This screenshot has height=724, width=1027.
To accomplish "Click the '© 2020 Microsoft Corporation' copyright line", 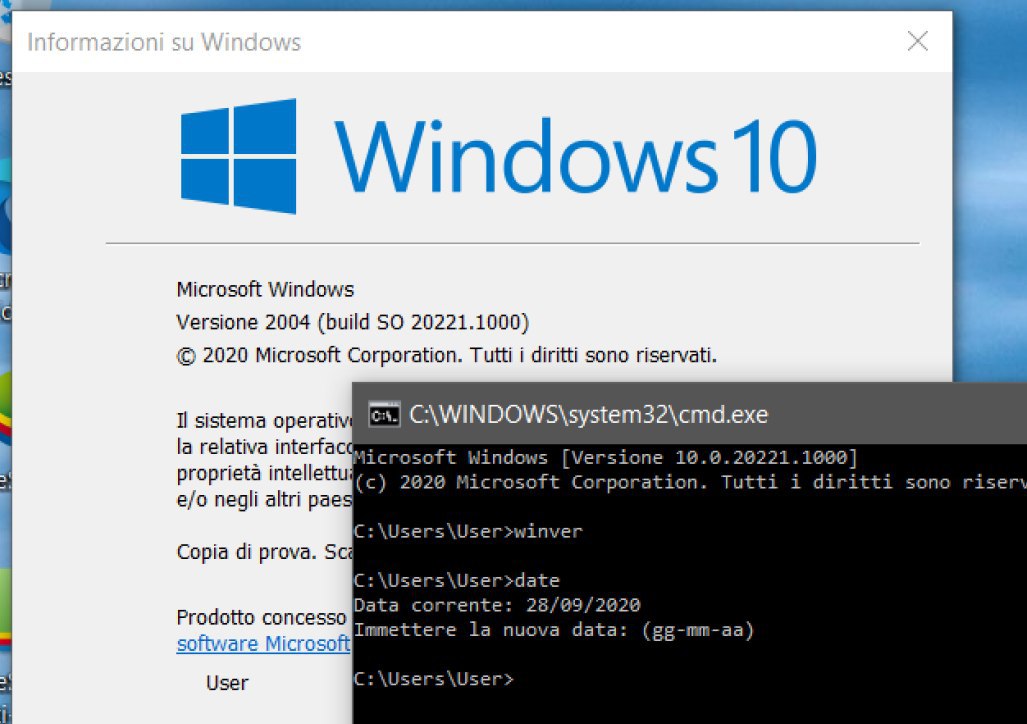I will pos(447,355).
